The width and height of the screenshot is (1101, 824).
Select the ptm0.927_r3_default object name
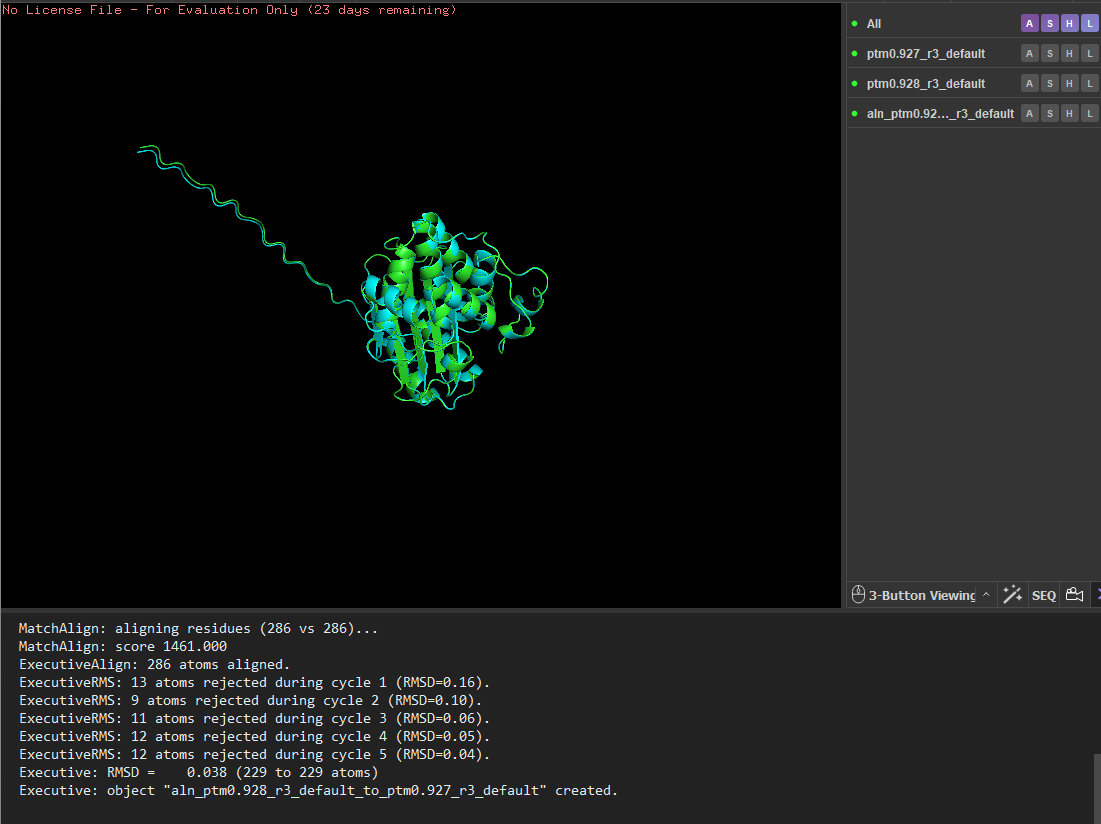coord(925,54)
